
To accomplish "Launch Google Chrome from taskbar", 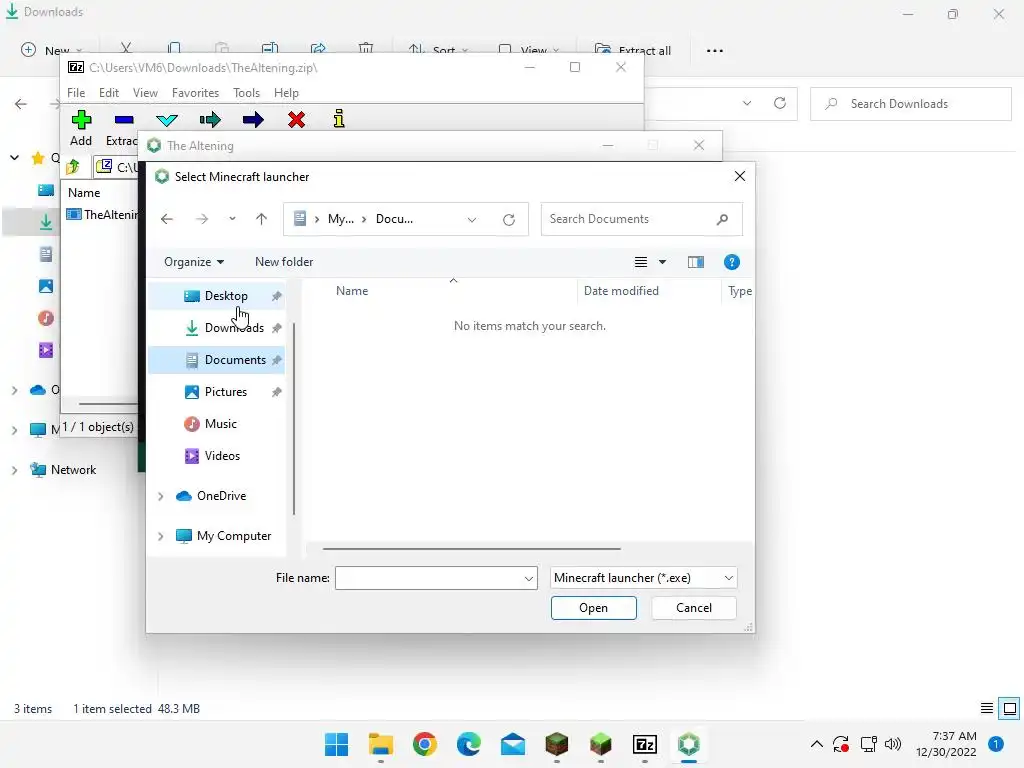I will 424,744.
